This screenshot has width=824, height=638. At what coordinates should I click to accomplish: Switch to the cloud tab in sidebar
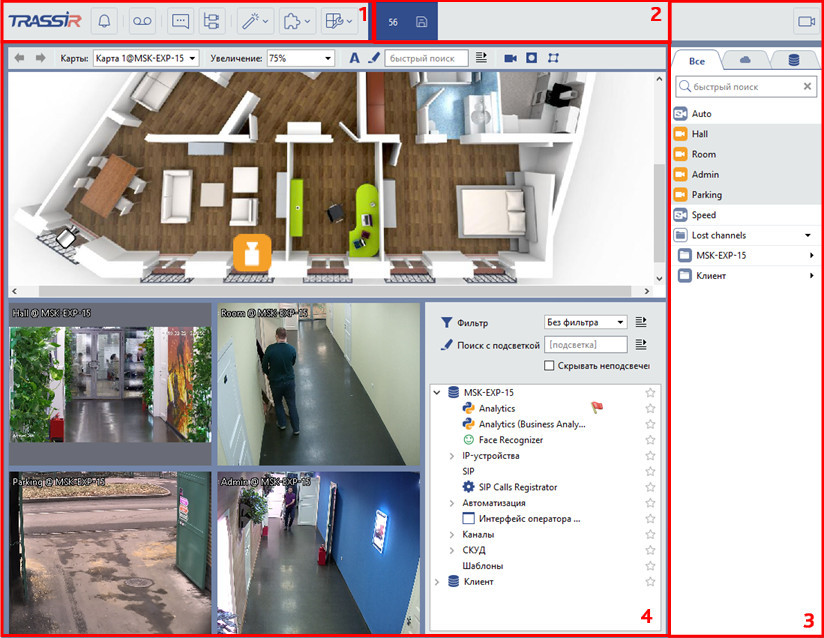[x=745, y=60]
